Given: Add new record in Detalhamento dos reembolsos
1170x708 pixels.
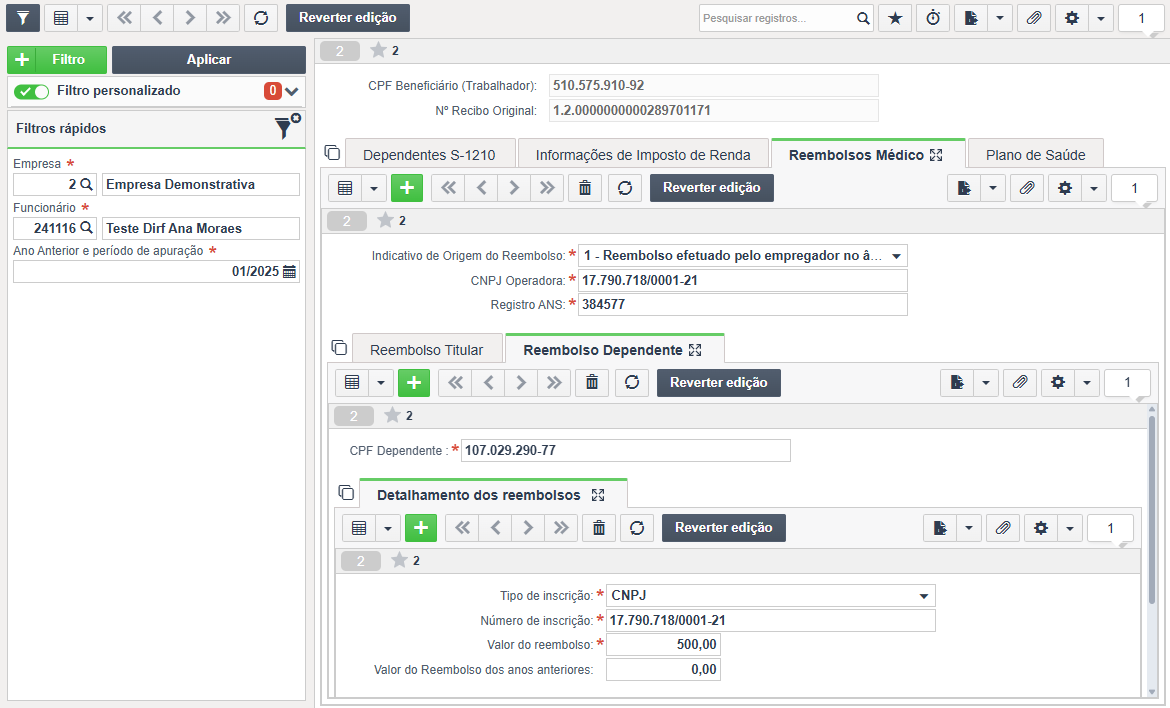Looking at the screenshot, I should 421,527.
